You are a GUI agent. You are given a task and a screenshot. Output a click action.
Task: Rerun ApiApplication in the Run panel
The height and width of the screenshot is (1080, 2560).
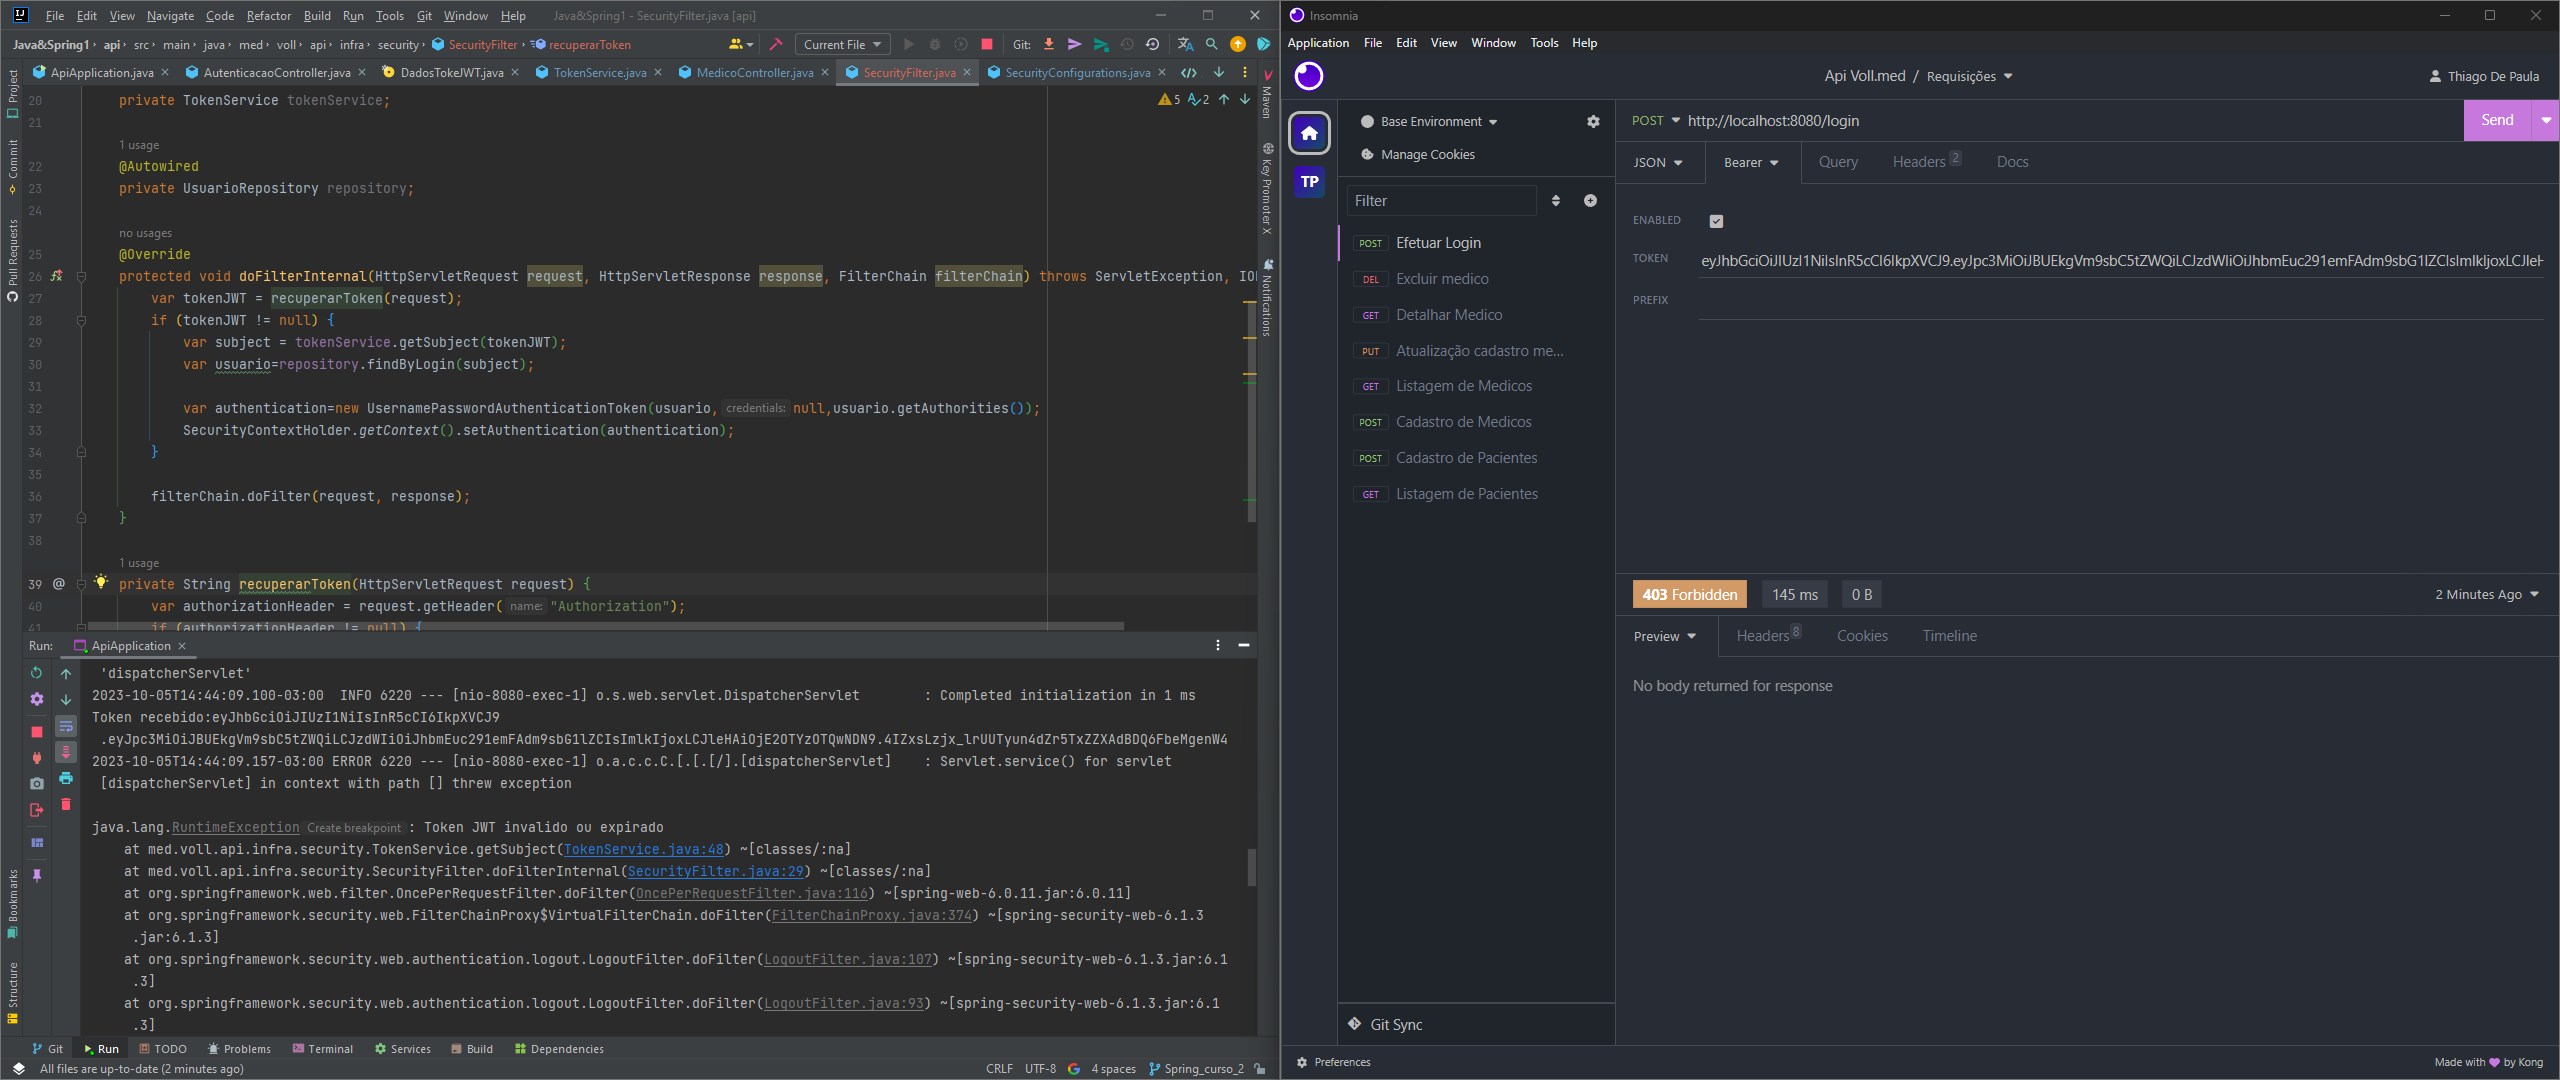point(37,673)
